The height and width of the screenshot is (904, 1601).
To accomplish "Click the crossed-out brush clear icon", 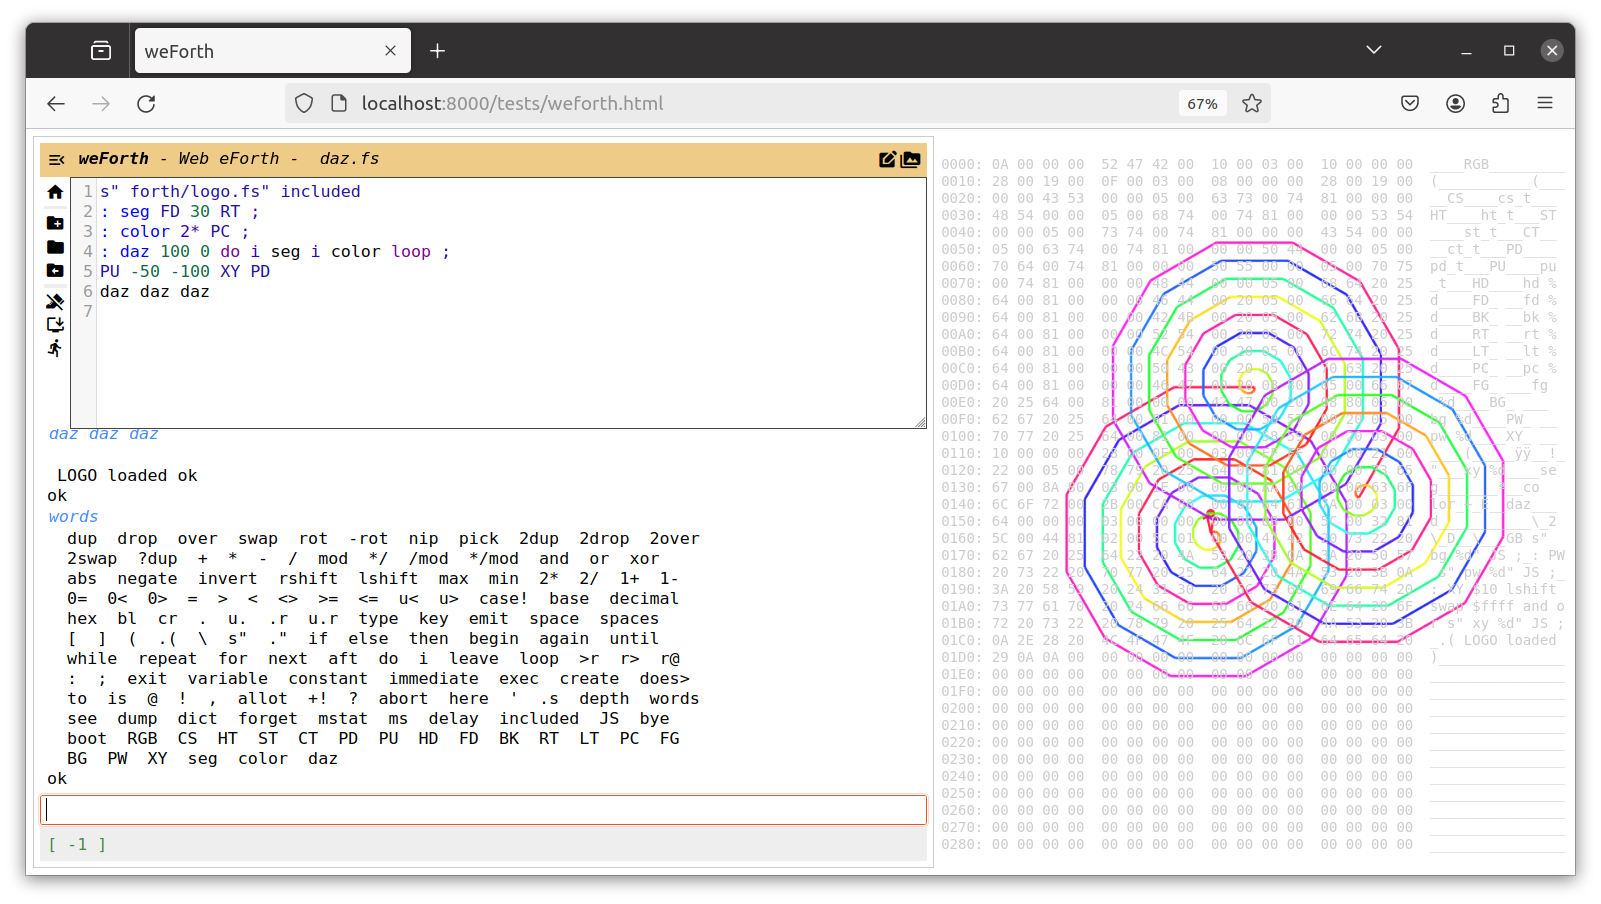I will click(55, 301).
